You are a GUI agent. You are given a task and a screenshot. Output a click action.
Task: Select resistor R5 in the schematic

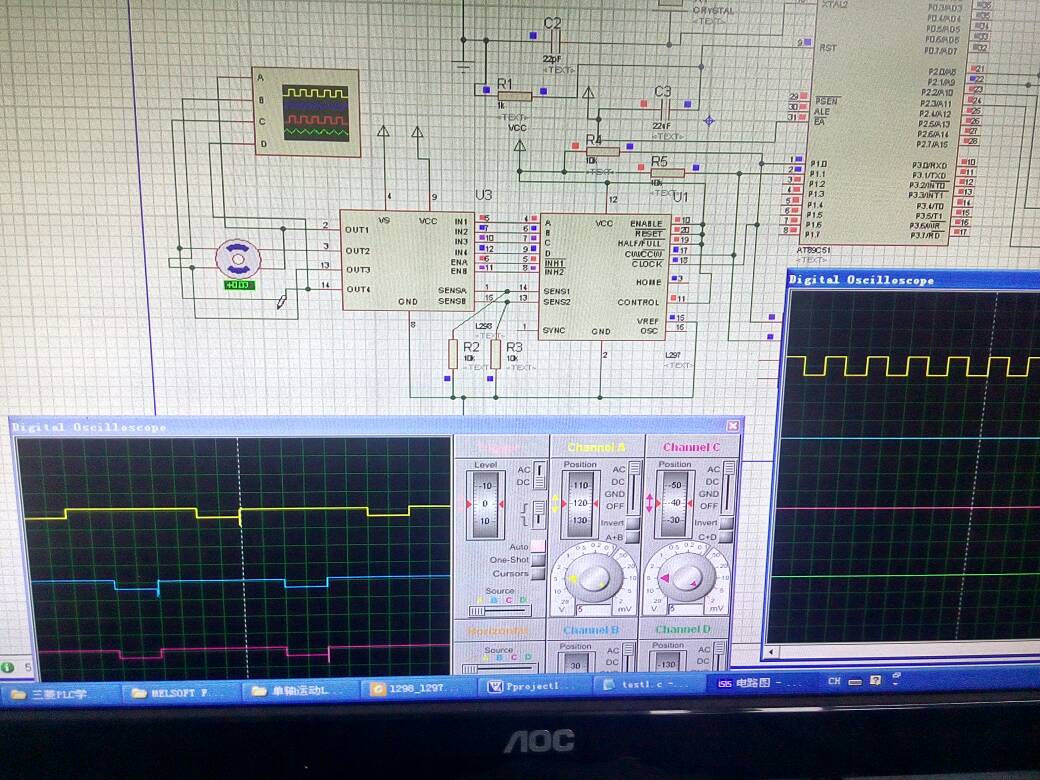pos(667,173)
